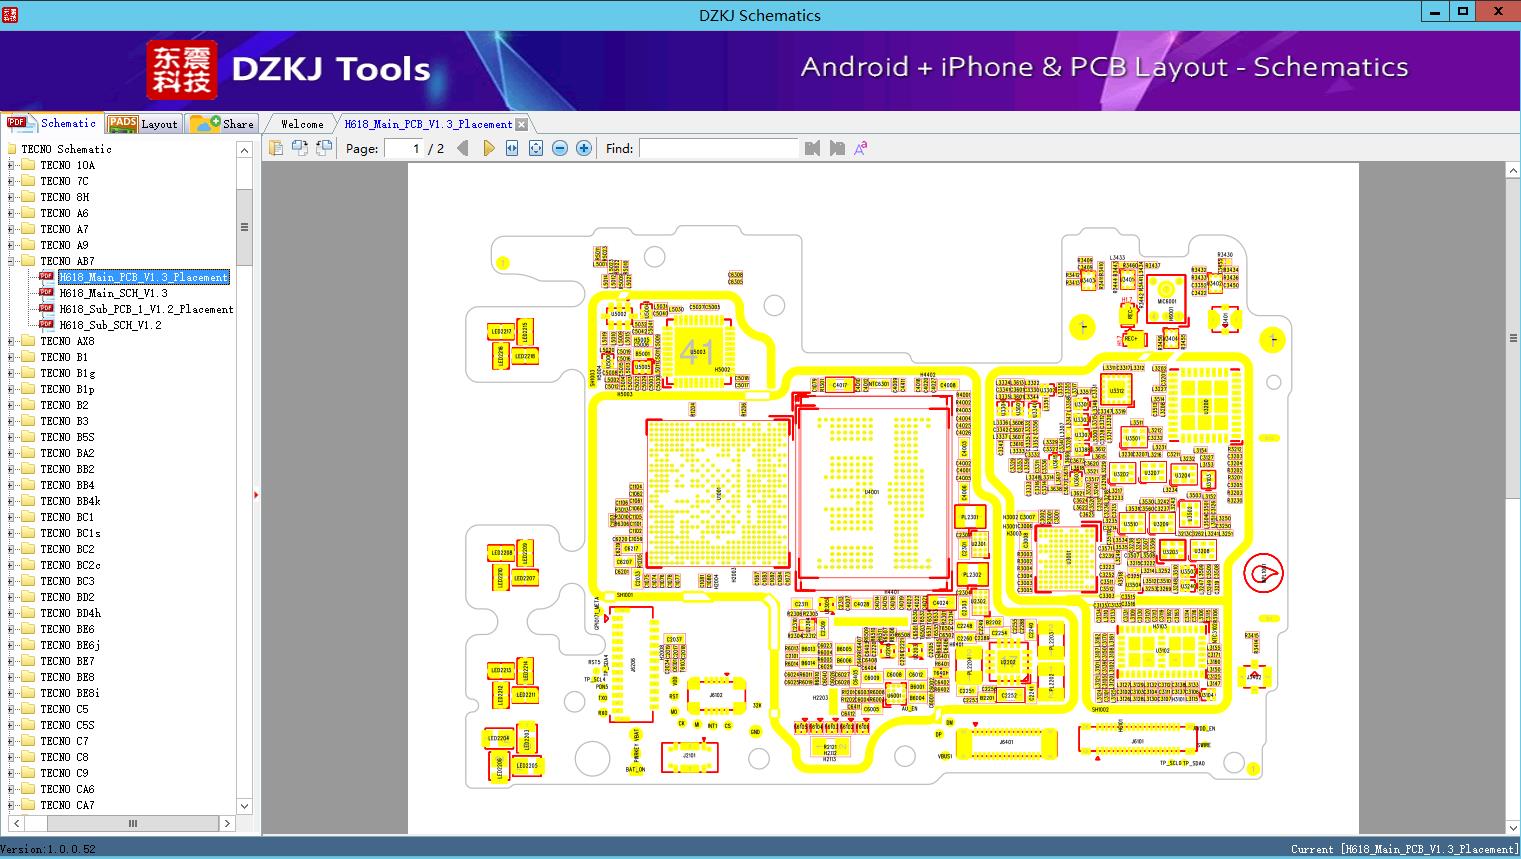Click the folder icon beside TECNO BB4k
The width and height of the screenshot is (1521, 859).
pyautogui.click(x=28, y=501)
